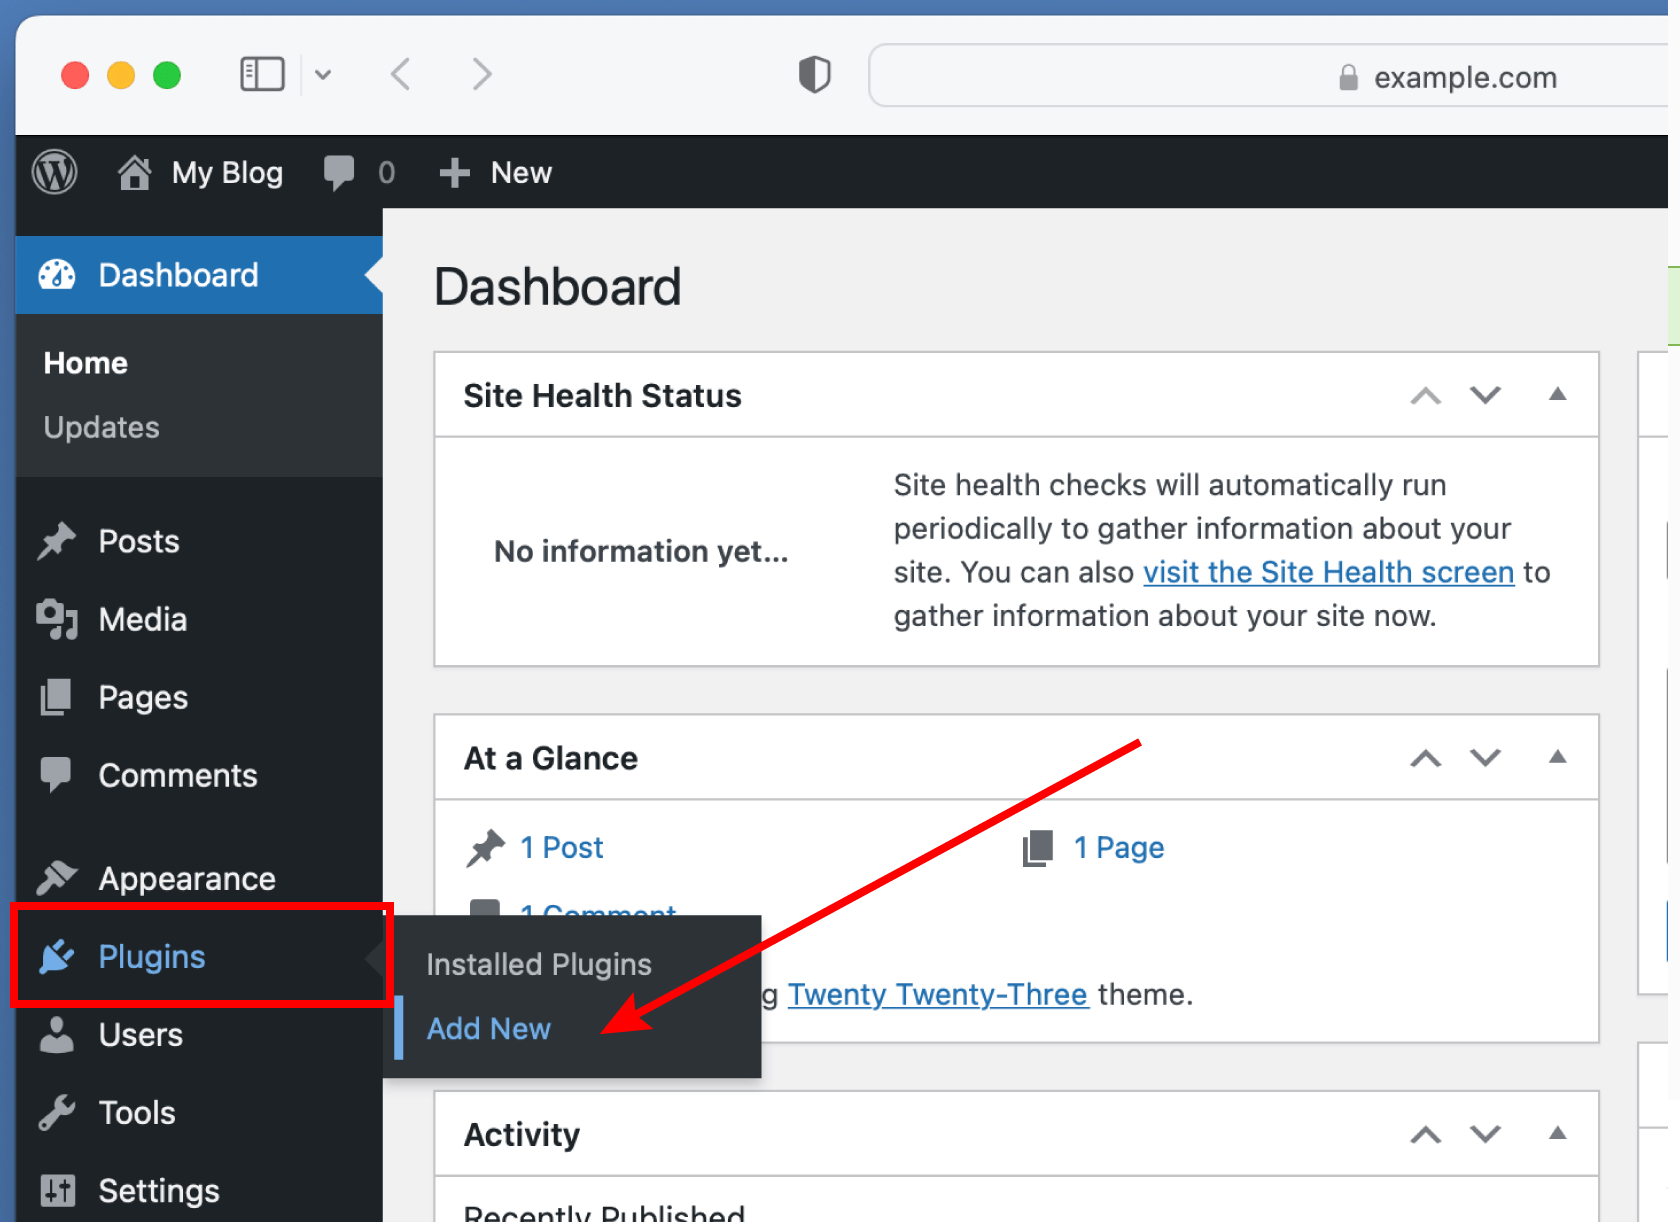Open the Twenty Twenty-Three theme link
Image resolution: width=1680 pixels, height=1222 pixels.
click(938, 994)
